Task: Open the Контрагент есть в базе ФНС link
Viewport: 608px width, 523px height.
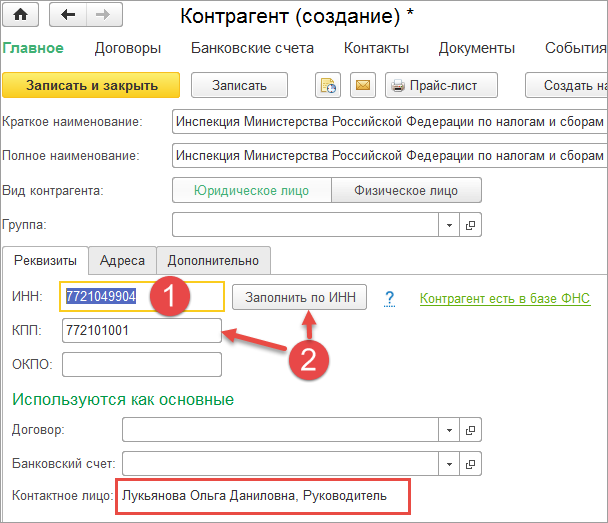Action: [505, 298]
